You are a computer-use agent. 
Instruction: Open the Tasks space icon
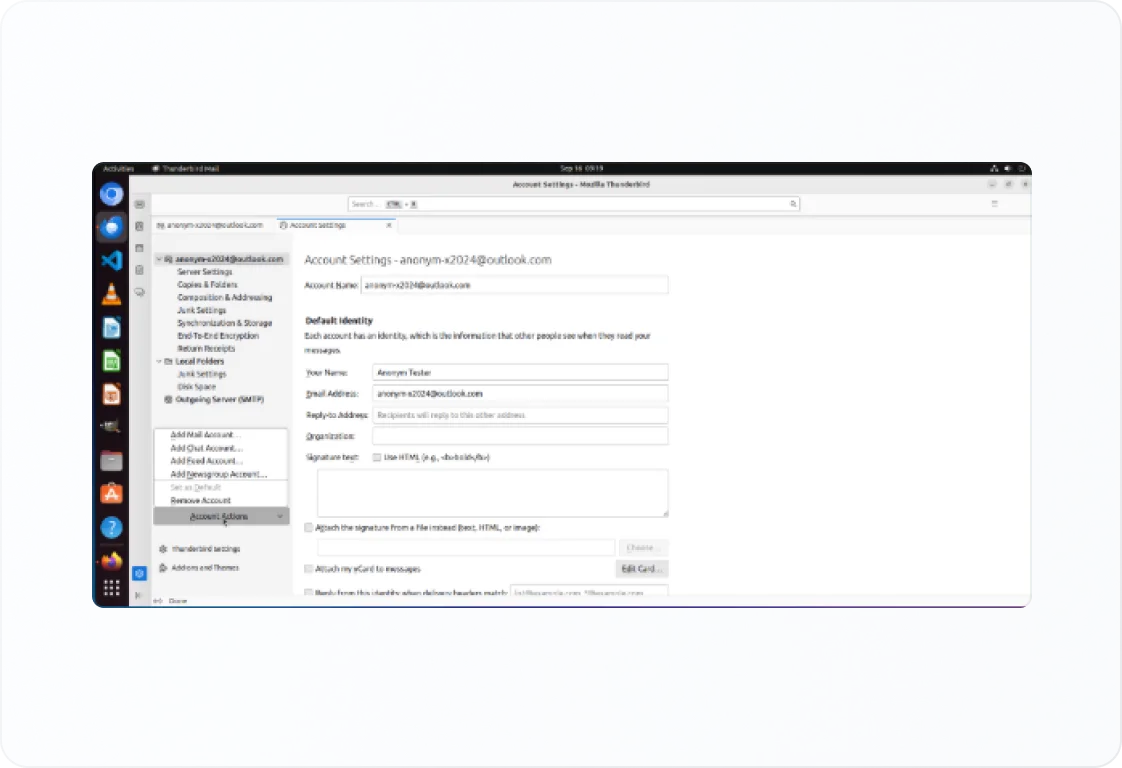tap(140, 271)
